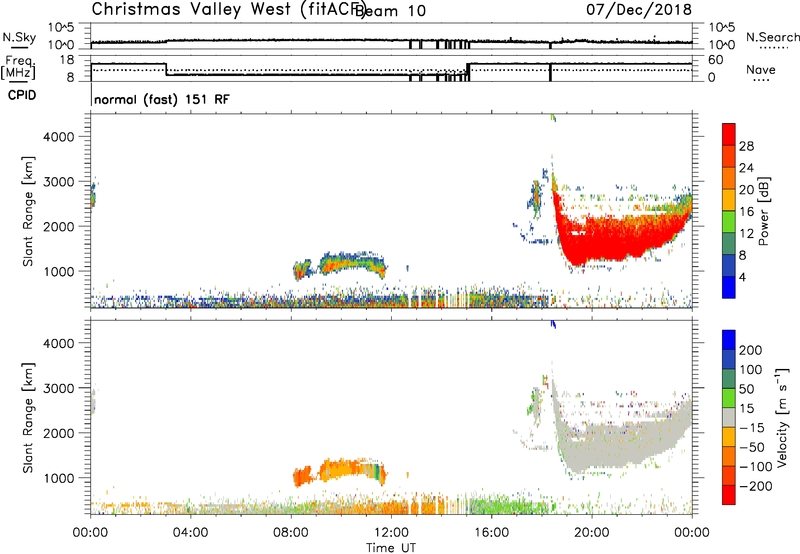Click the 4000 tick on power panel axis
Screen dimensions: 800x554
(x=58, y=137)
